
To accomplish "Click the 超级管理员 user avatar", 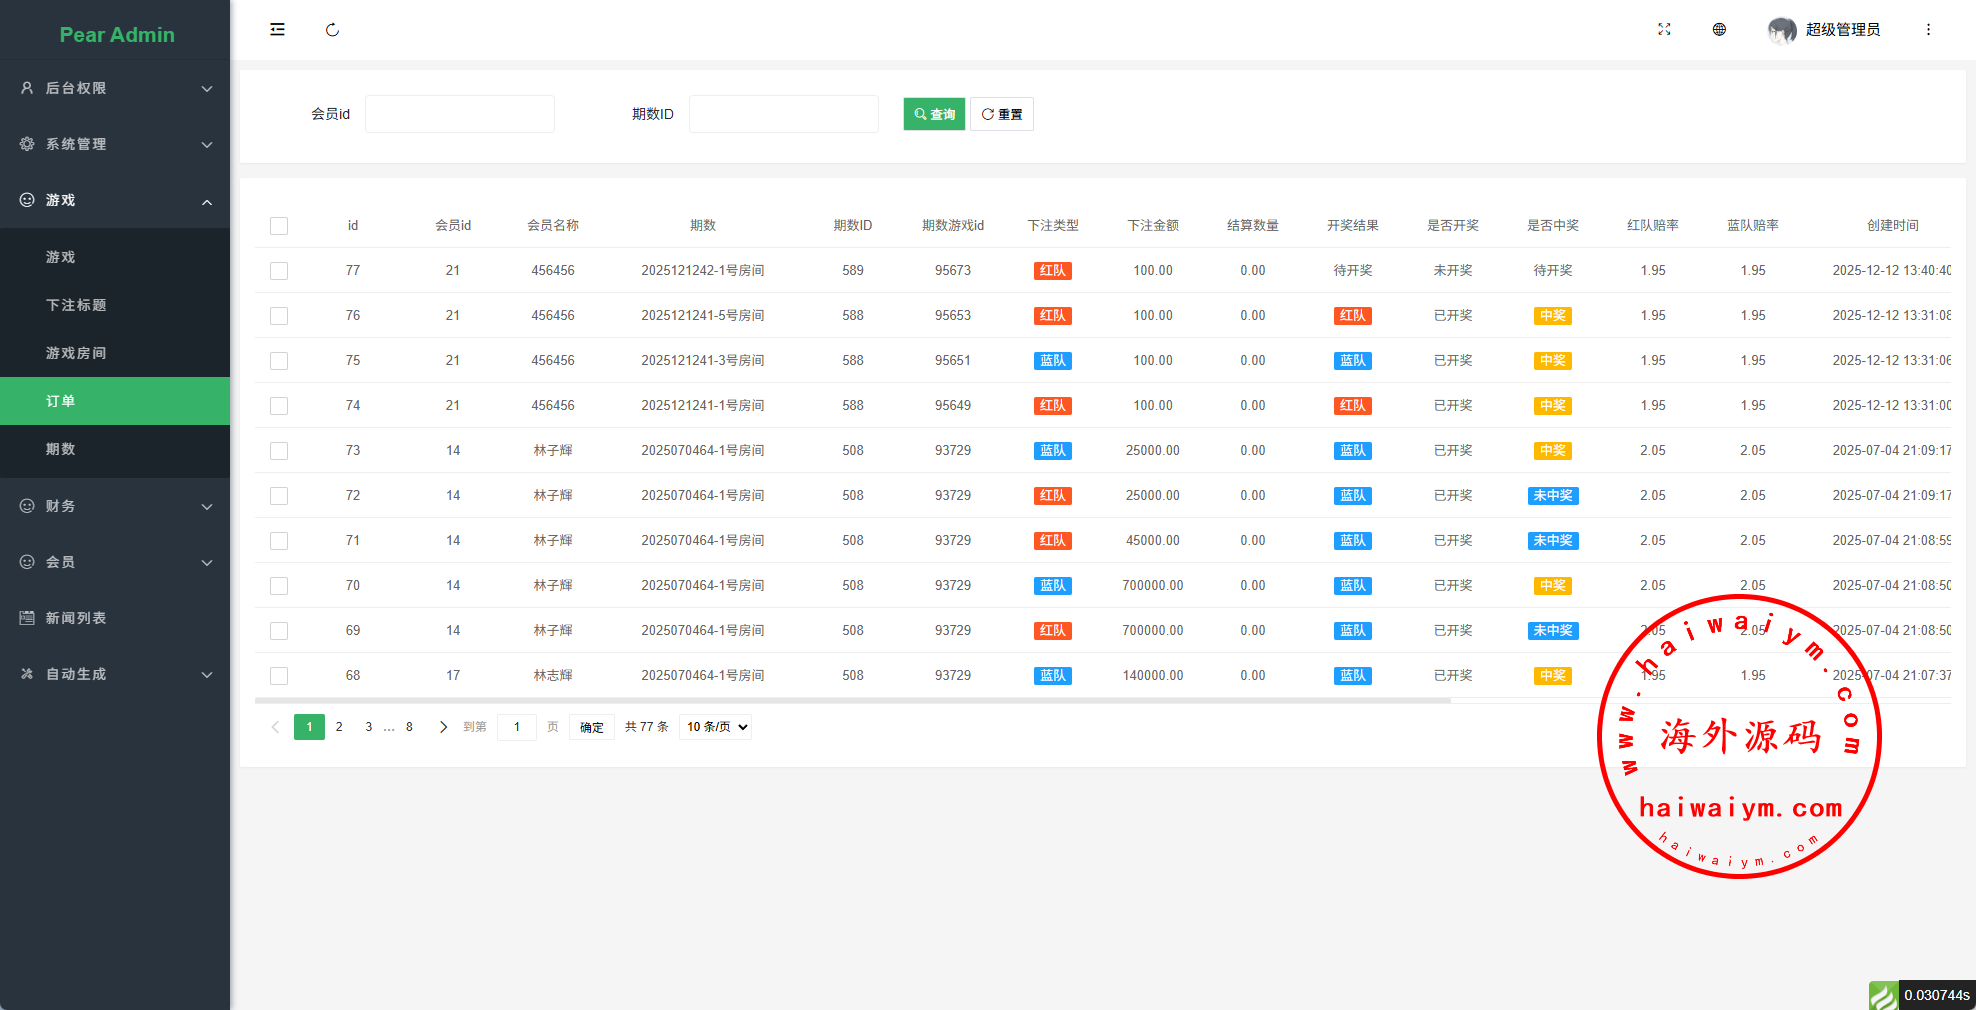I will (1782, 30).
